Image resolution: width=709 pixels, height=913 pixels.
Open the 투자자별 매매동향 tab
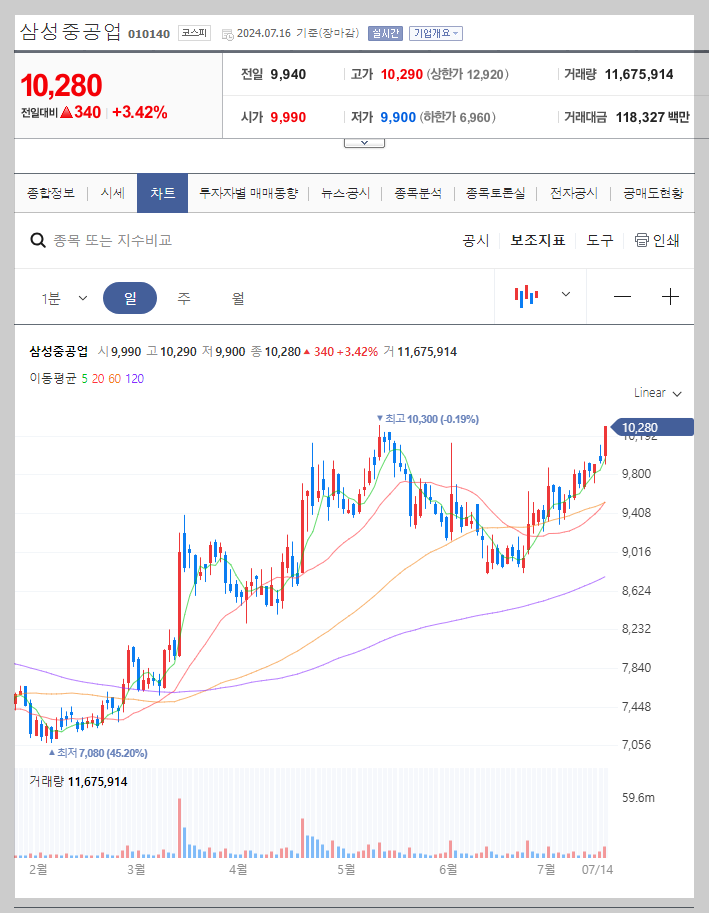click(x=249, y=193)
